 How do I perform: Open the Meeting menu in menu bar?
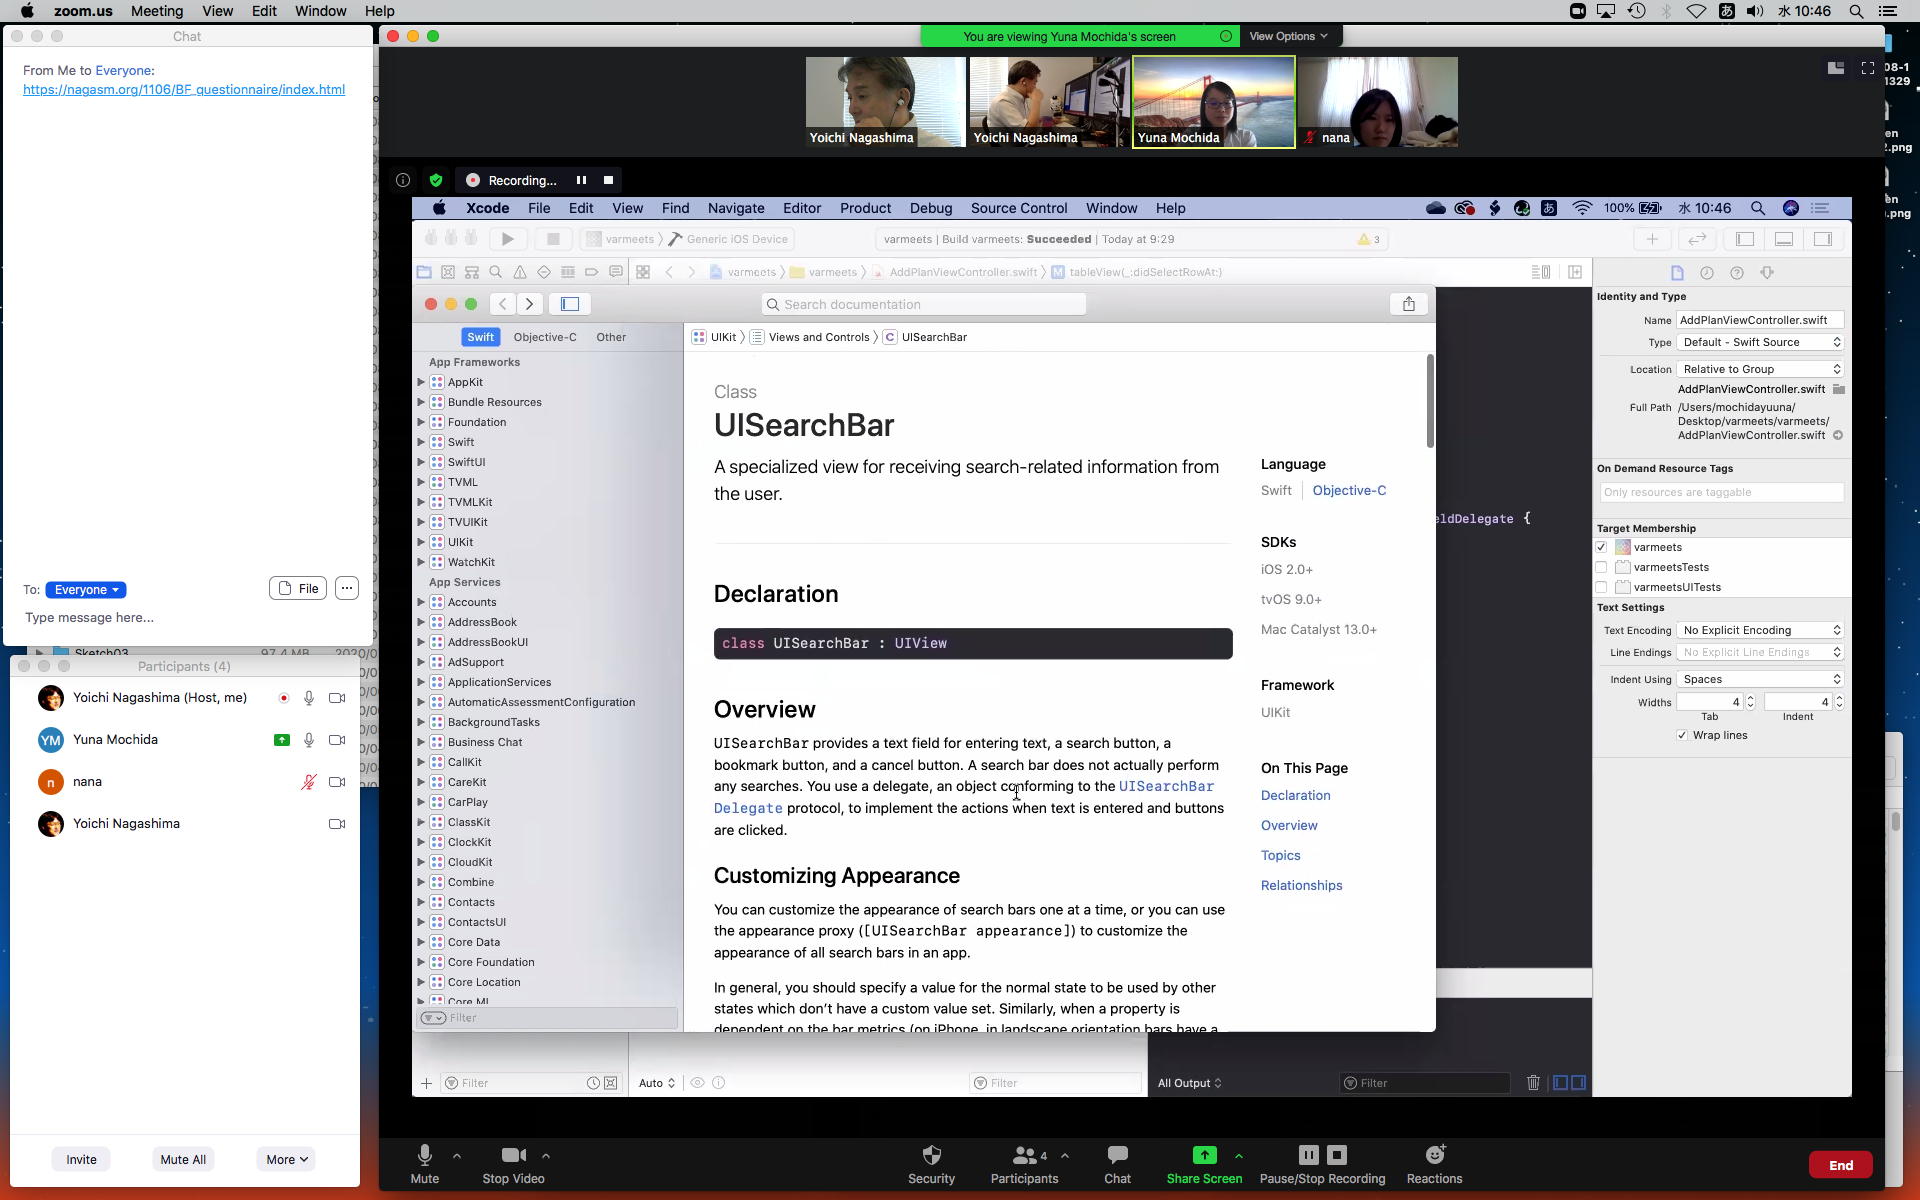[x=157, y=11]
